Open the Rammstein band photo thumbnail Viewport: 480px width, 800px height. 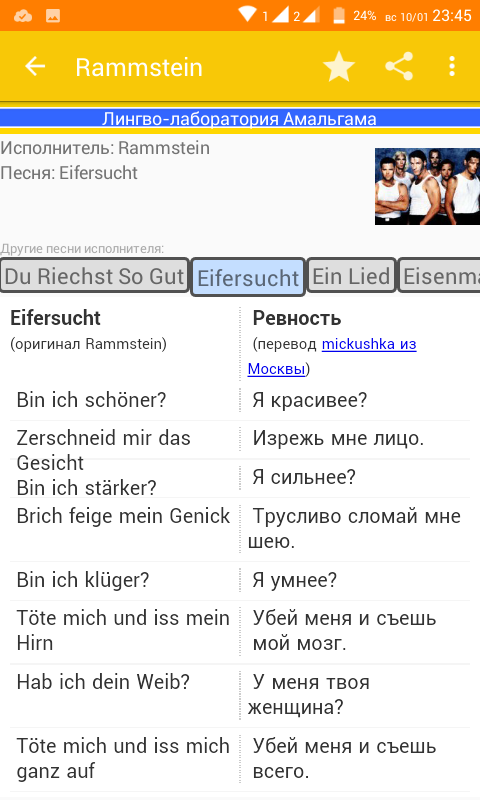pos(427,186)
